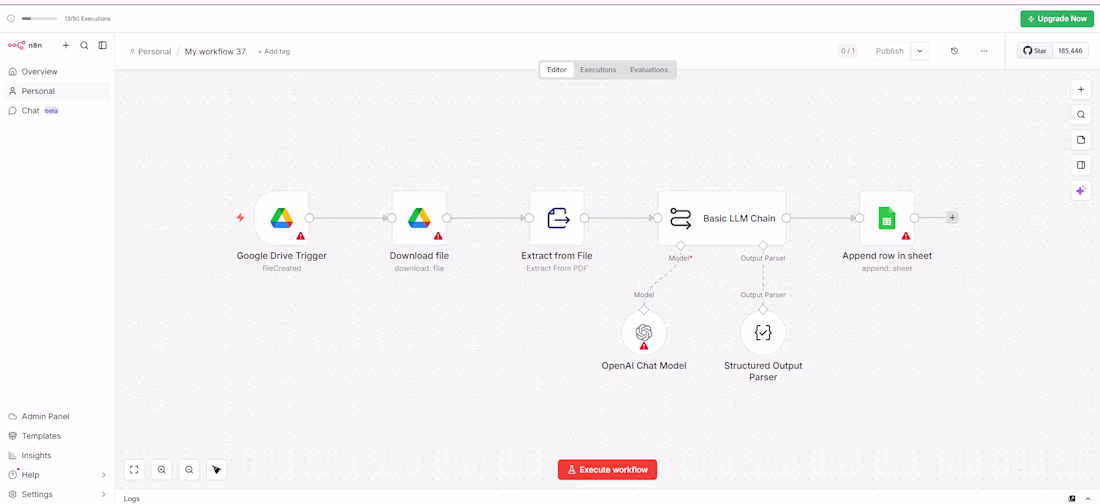This screenshot has width=1100, height=504.
Task: Open Personal in sidebar
Action: 56,91
